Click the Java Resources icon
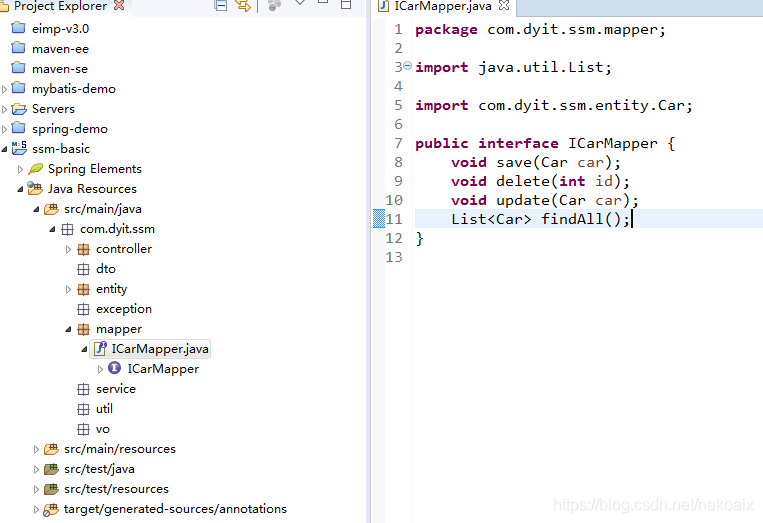Image resolution: width=763 pixels, height=523 pixels. pos(35,188)
